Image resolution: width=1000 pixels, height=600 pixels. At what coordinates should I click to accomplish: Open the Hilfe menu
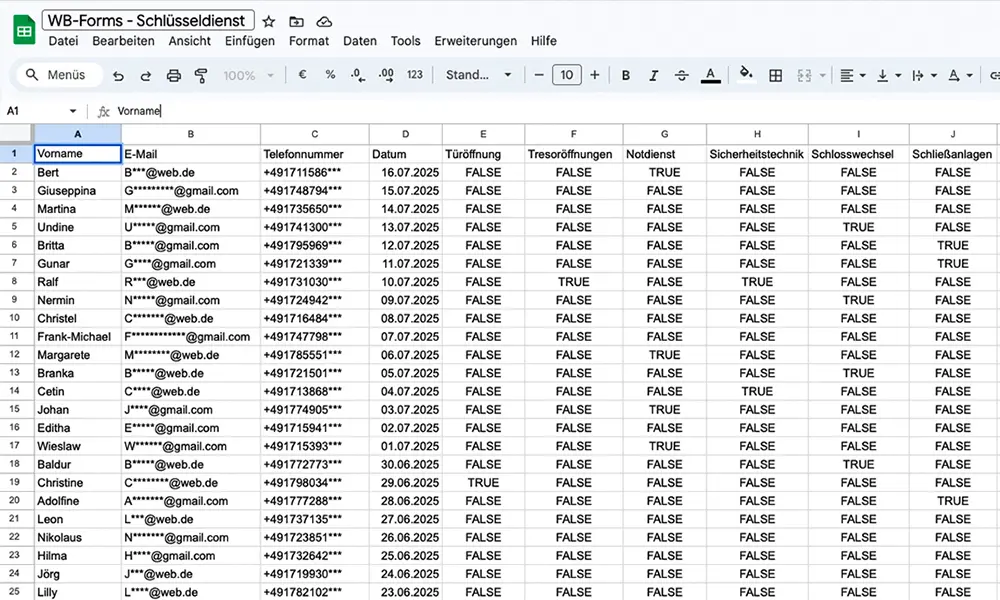(x=543, y=41)
